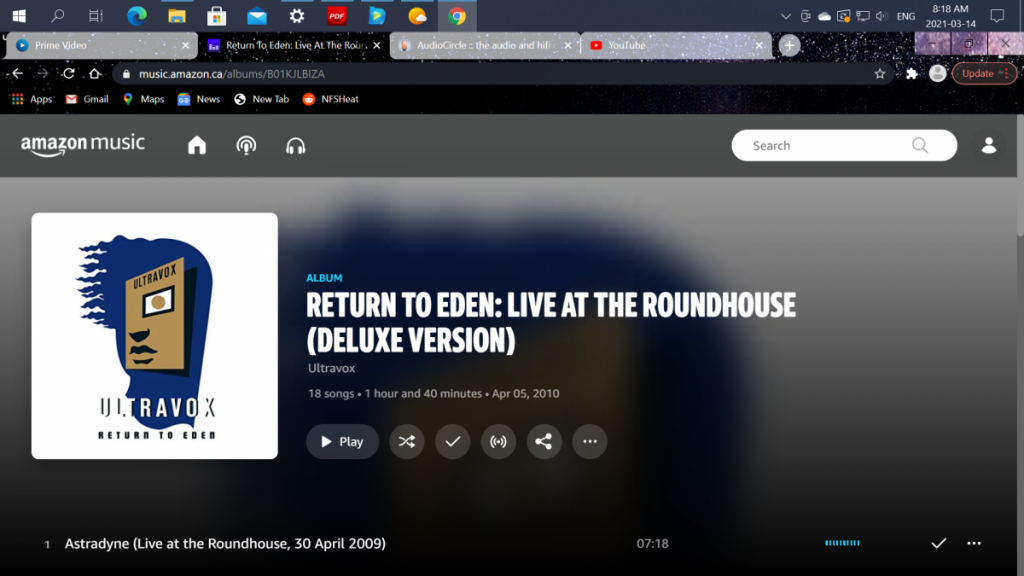Image resolution: width=1024 pixels, height=576 pixels.
Task: Go to the browser home page
Action: point(95,74)
